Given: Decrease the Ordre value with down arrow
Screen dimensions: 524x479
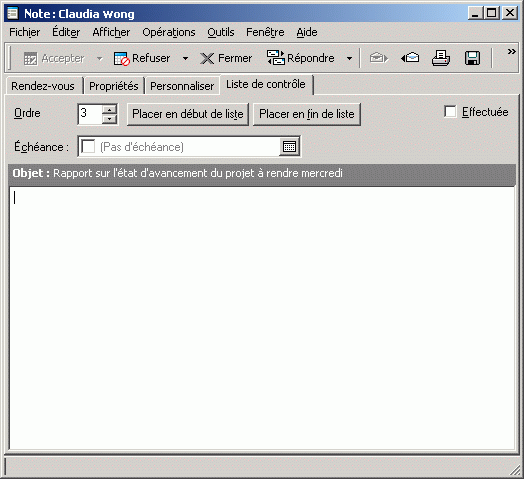Looking at the screenshot, I should [x=109, y=119].
